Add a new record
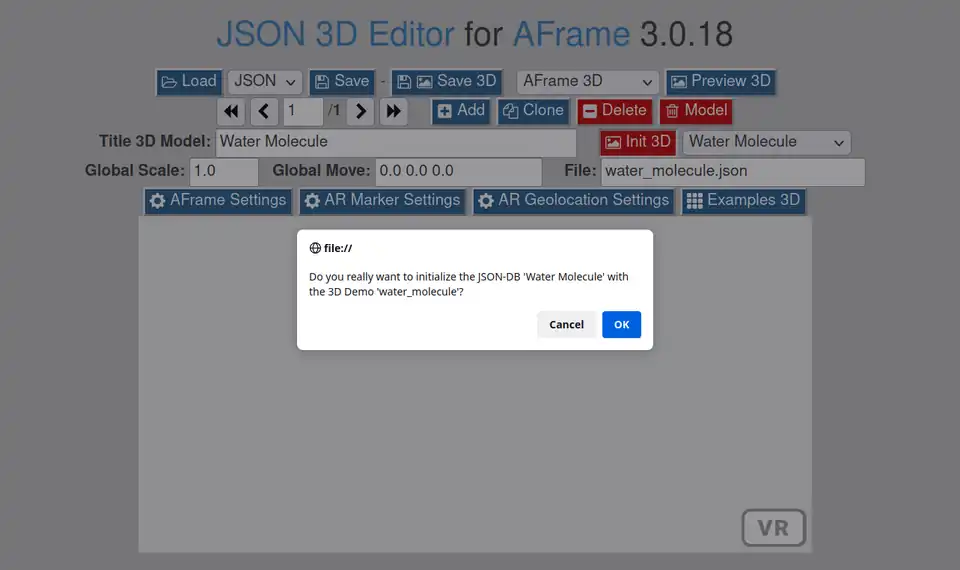Image resolution: width=960 pixels, height=570 pixels. [x=461, y=111]
